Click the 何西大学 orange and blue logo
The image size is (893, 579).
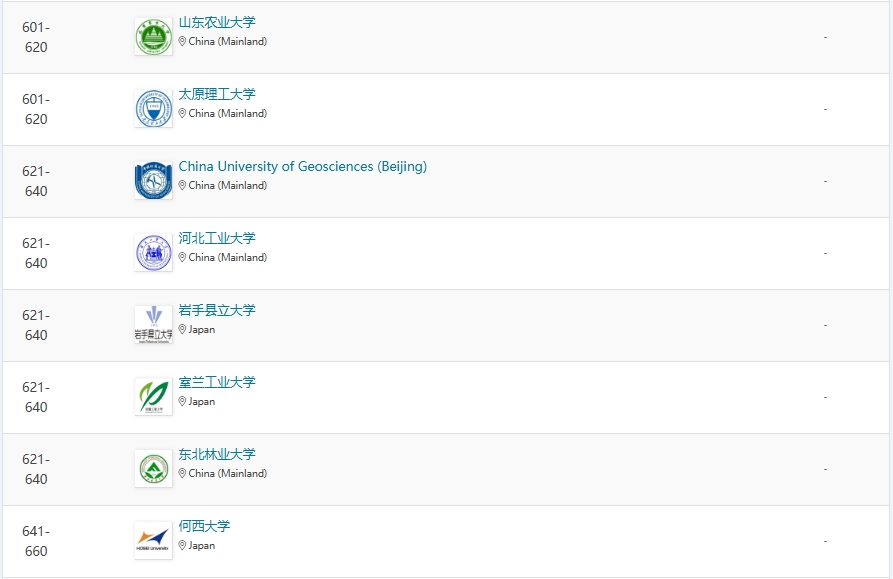click(154, 541)
